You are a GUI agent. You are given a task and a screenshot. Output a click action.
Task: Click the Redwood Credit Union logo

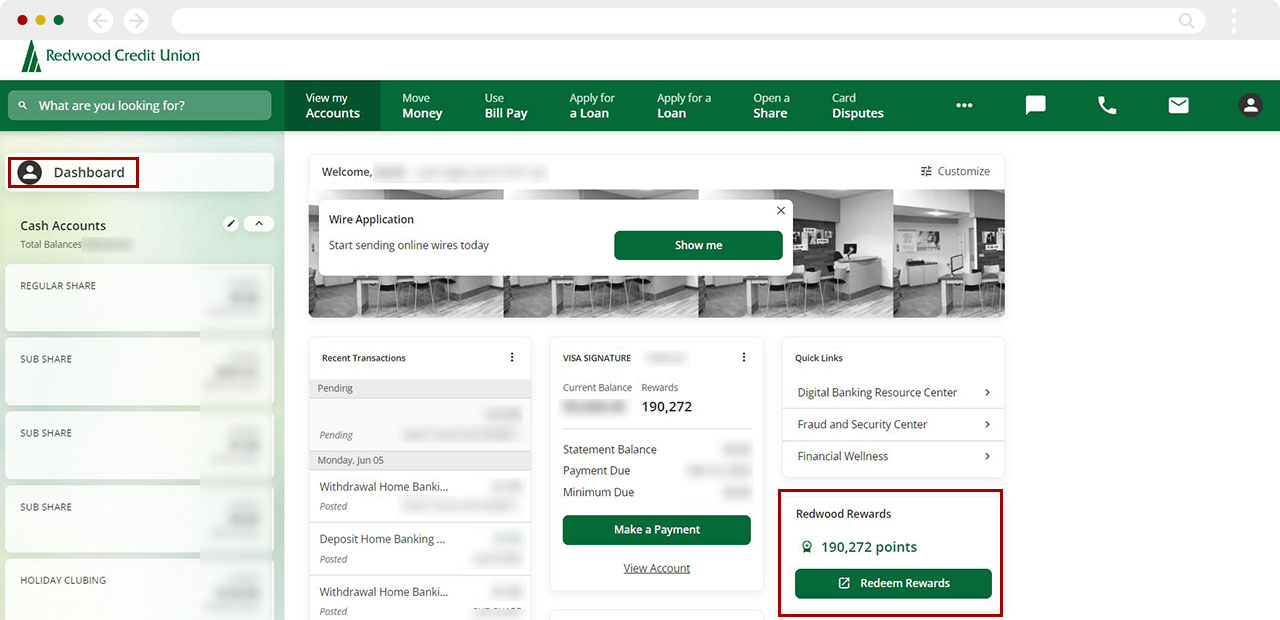pos(110,57)
